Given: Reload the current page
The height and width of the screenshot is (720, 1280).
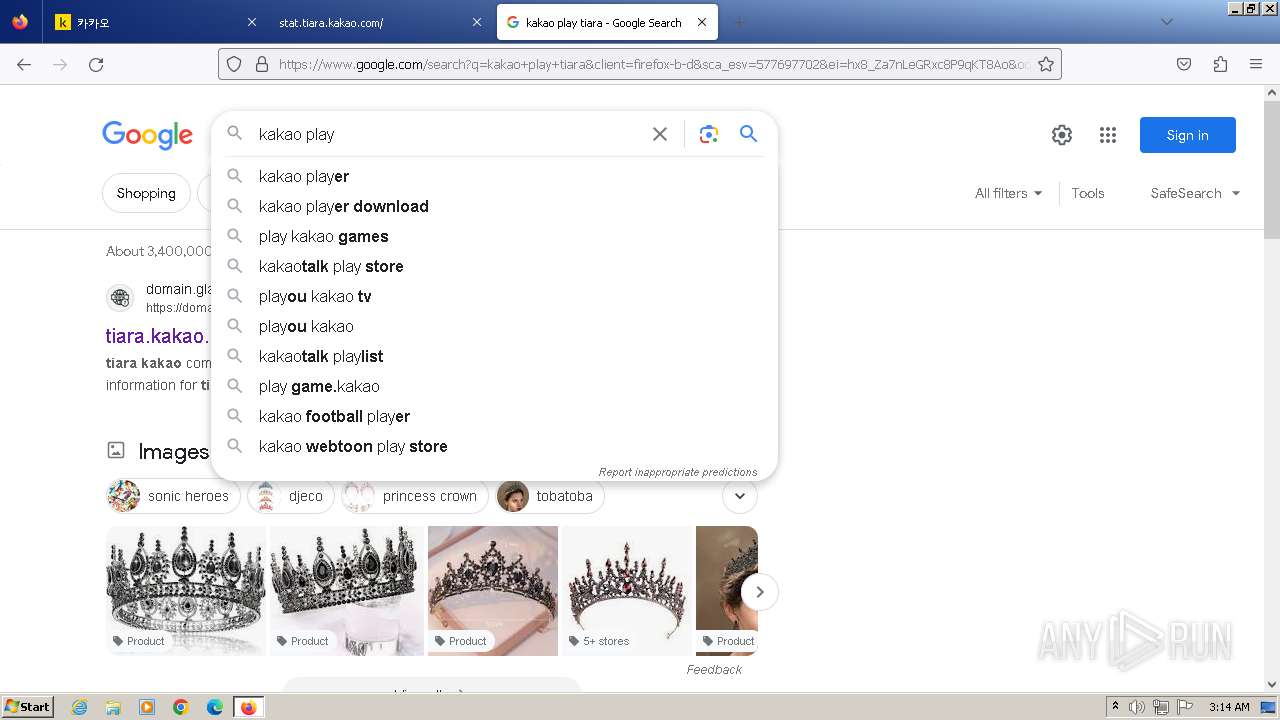Looking at the screenshot, I should click(x=96, y=64).
